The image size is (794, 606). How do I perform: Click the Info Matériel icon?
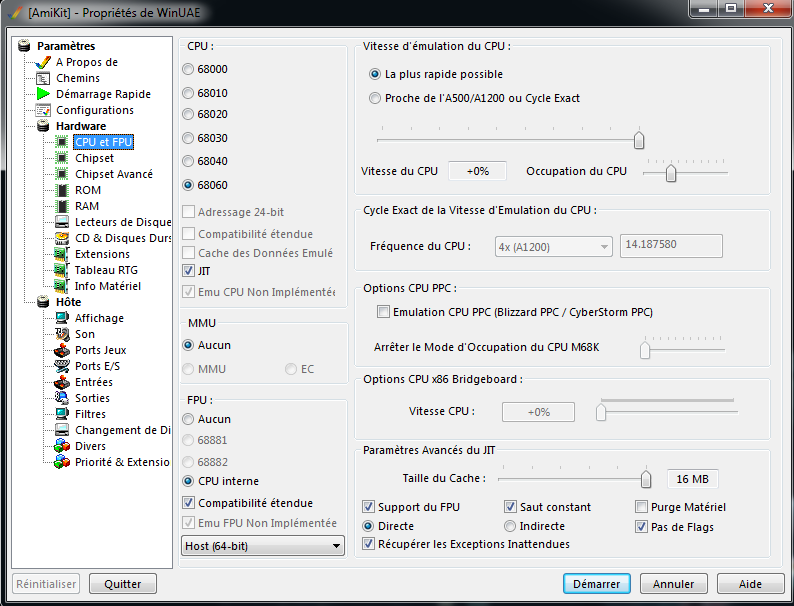[62, 286]
